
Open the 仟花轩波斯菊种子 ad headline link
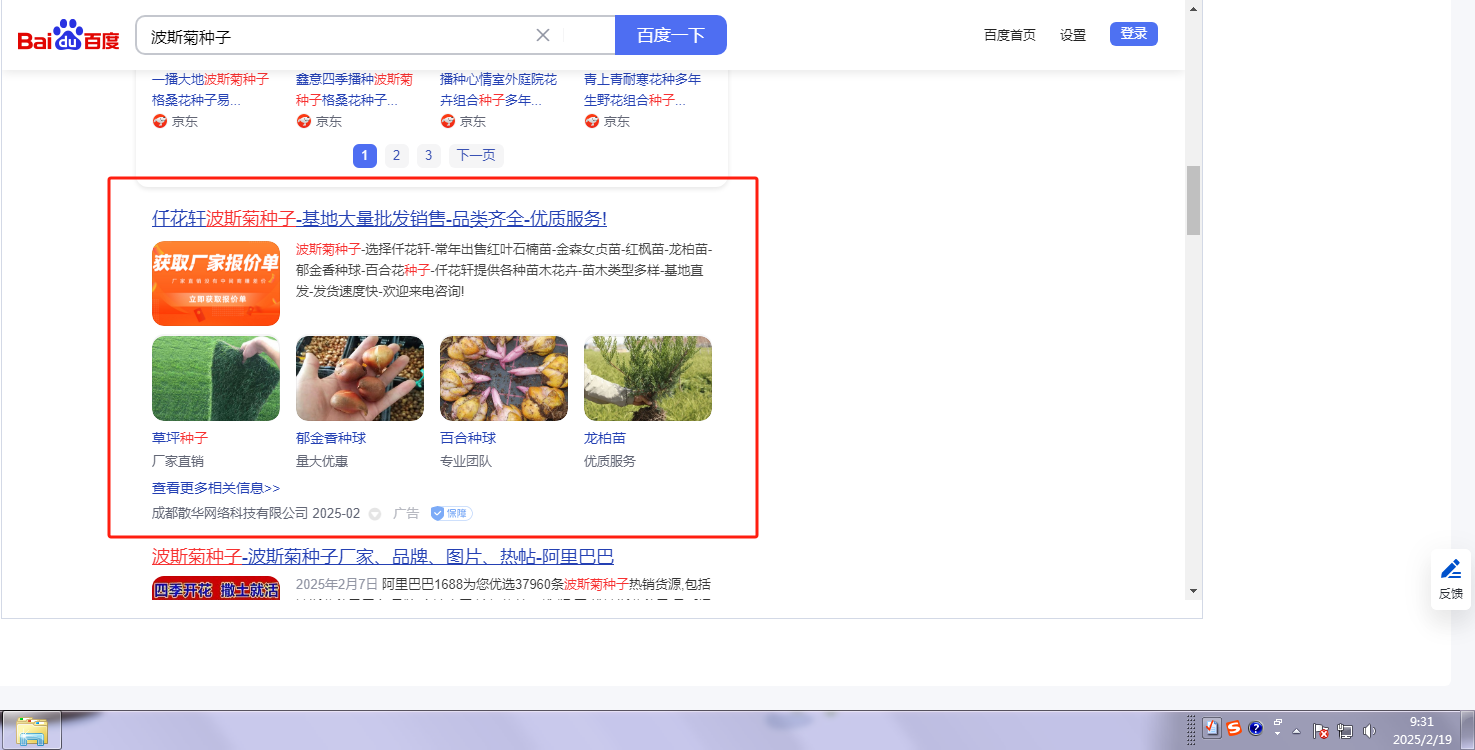[379, 219]
